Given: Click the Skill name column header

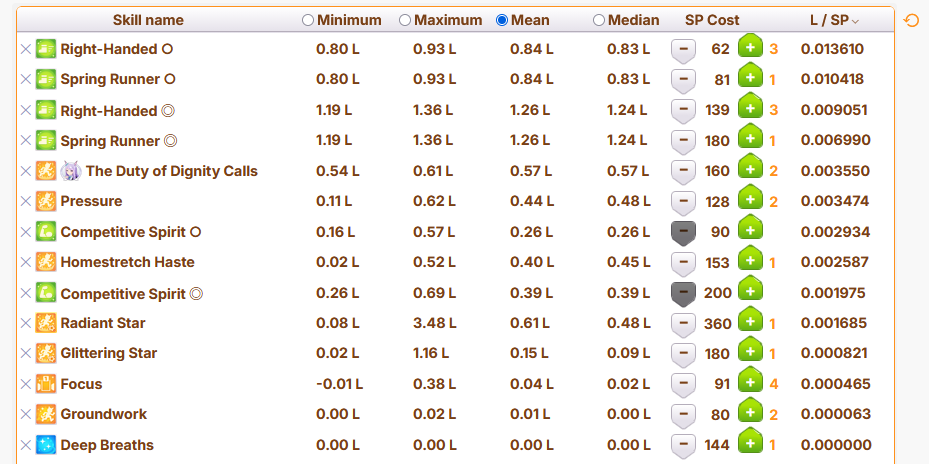Looking at the screenshot, I should point(148,20).
